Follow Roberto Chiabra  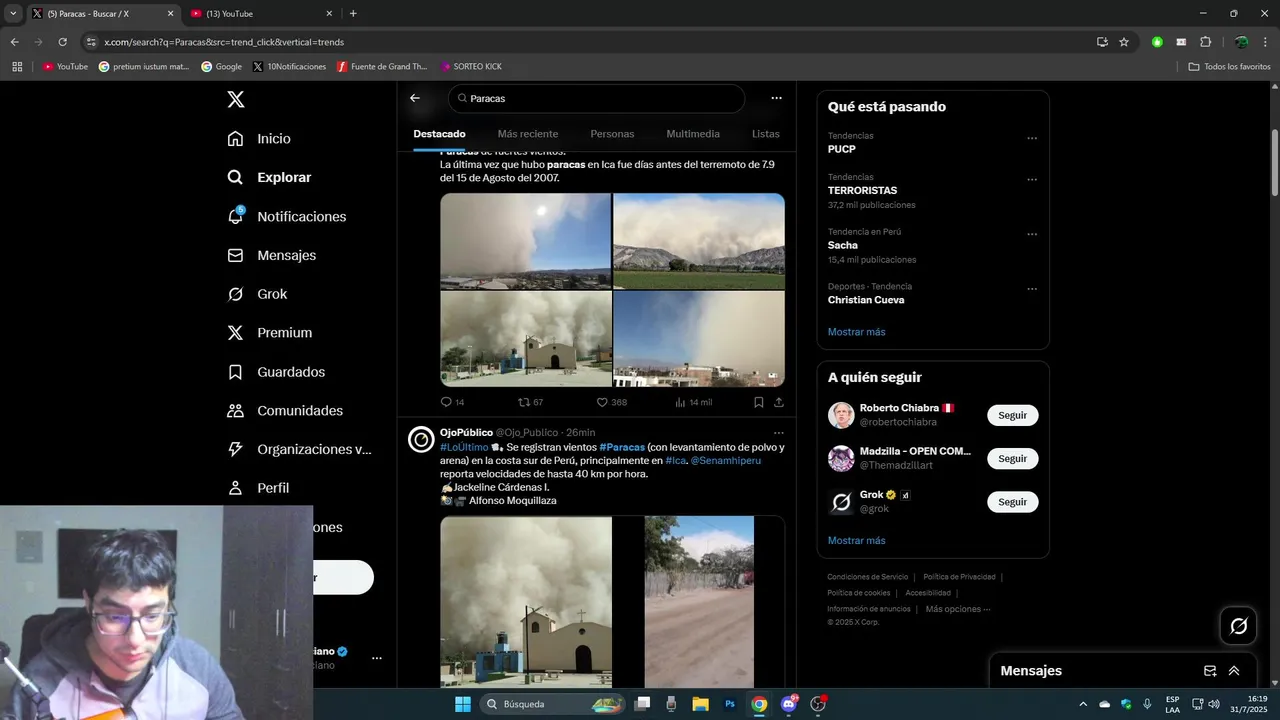pos(1012,415)
